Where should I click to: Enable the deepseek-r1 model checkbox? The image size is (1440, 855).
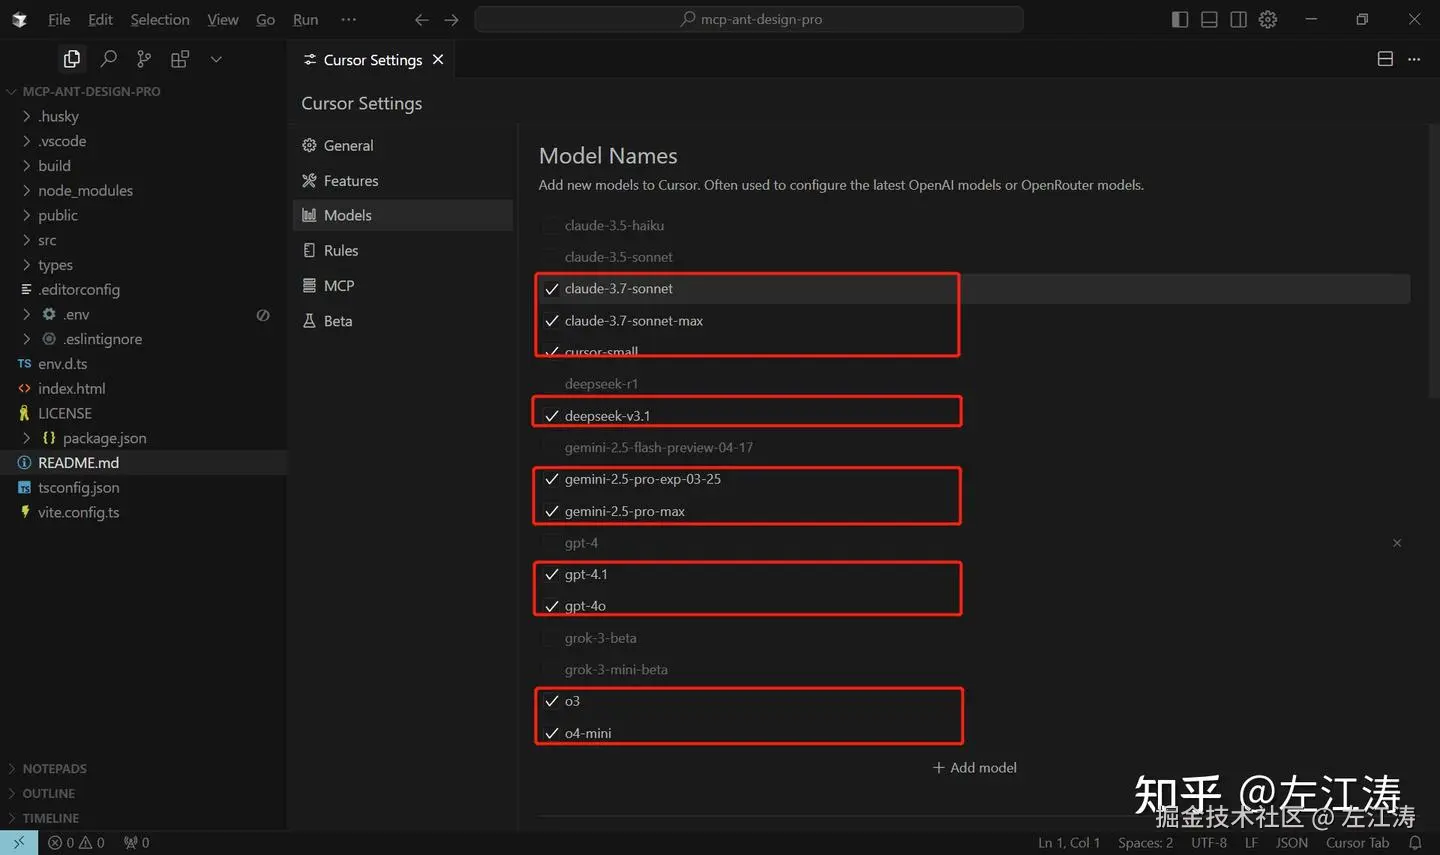point(552,384)
